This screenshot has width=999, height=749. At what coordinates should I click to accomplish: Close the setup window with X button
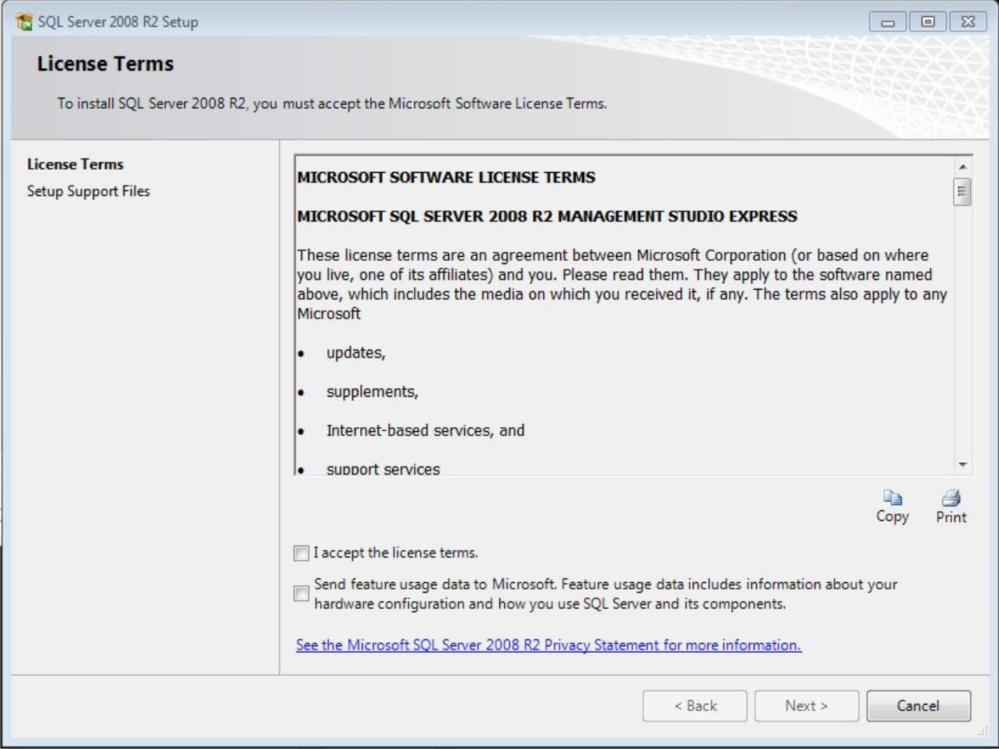(967, 22)
